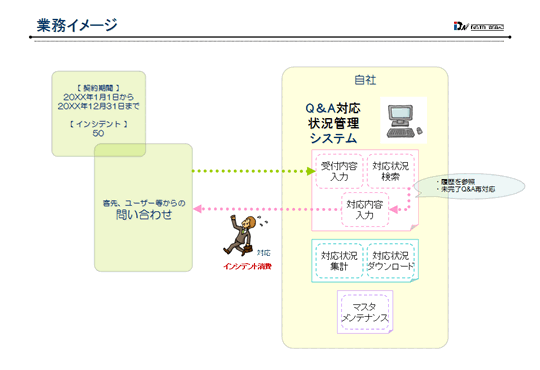This screenshot has height=370, width=540.
Task: Click the green arrowhead pointing to 受付内容入力
Action: pyautogui.click(x=311, y=171)
